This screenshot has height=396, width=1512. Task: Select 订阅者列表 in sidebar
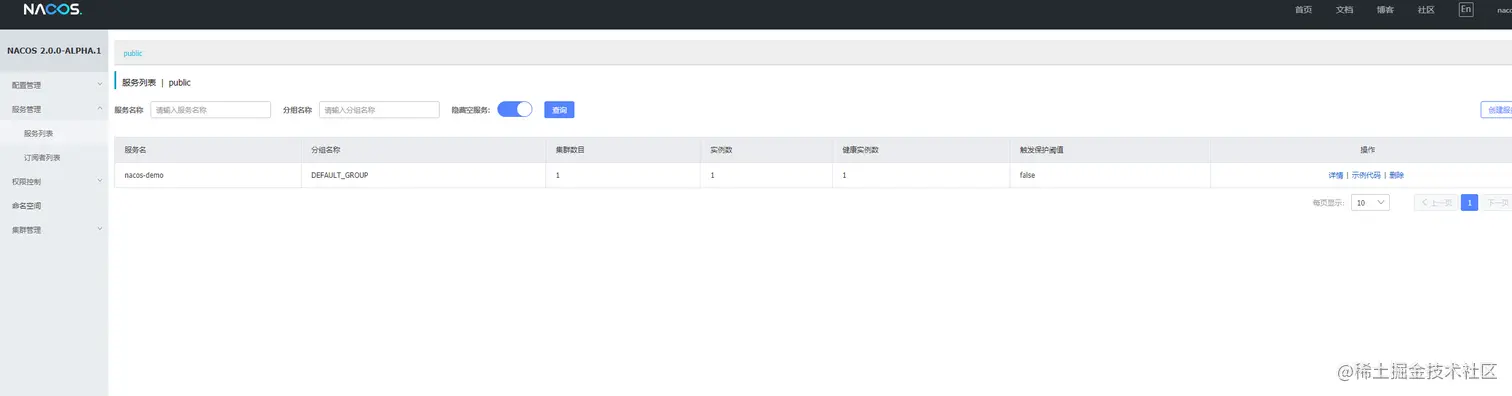[54, 157]
